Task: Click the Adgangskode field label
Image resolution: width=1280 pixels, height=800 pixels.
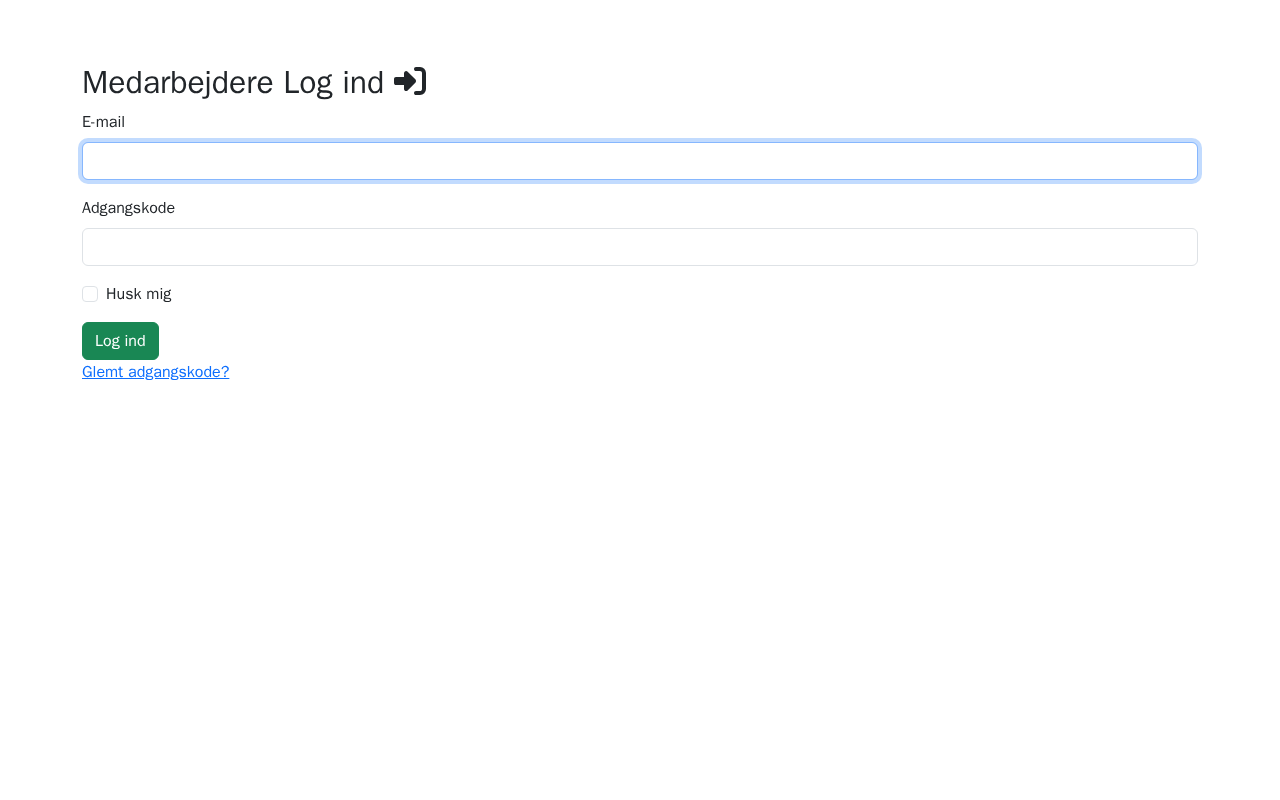Action: click(x=128, y=208)
